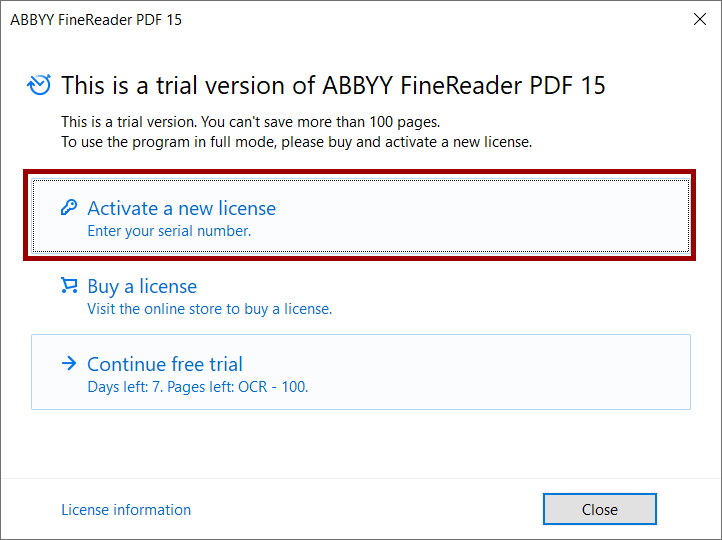Open the 'License information' link
The image size is (722, 540).
tap(126, 510)
